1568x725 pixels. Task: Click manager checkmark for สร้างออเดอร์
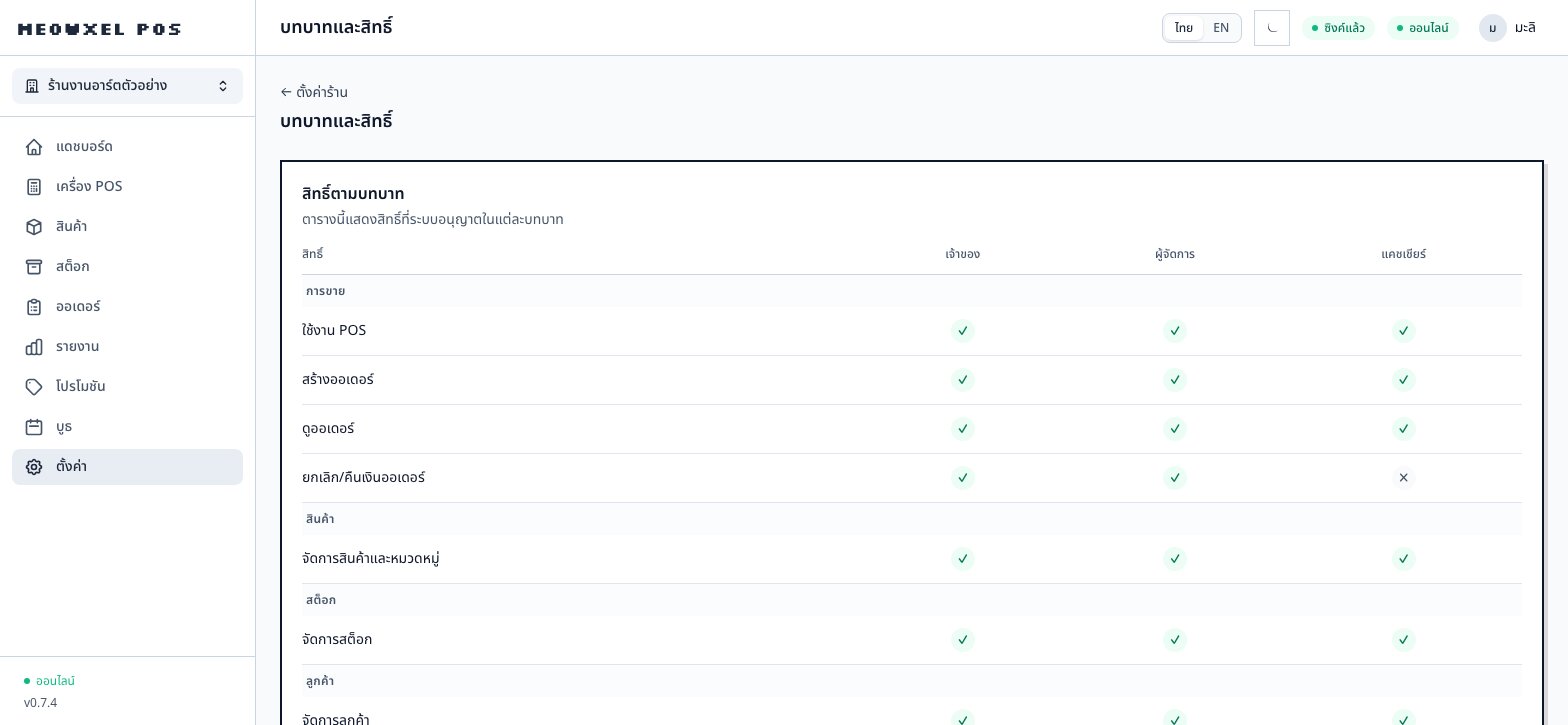pyautogui.click(x=1175, y=380)
